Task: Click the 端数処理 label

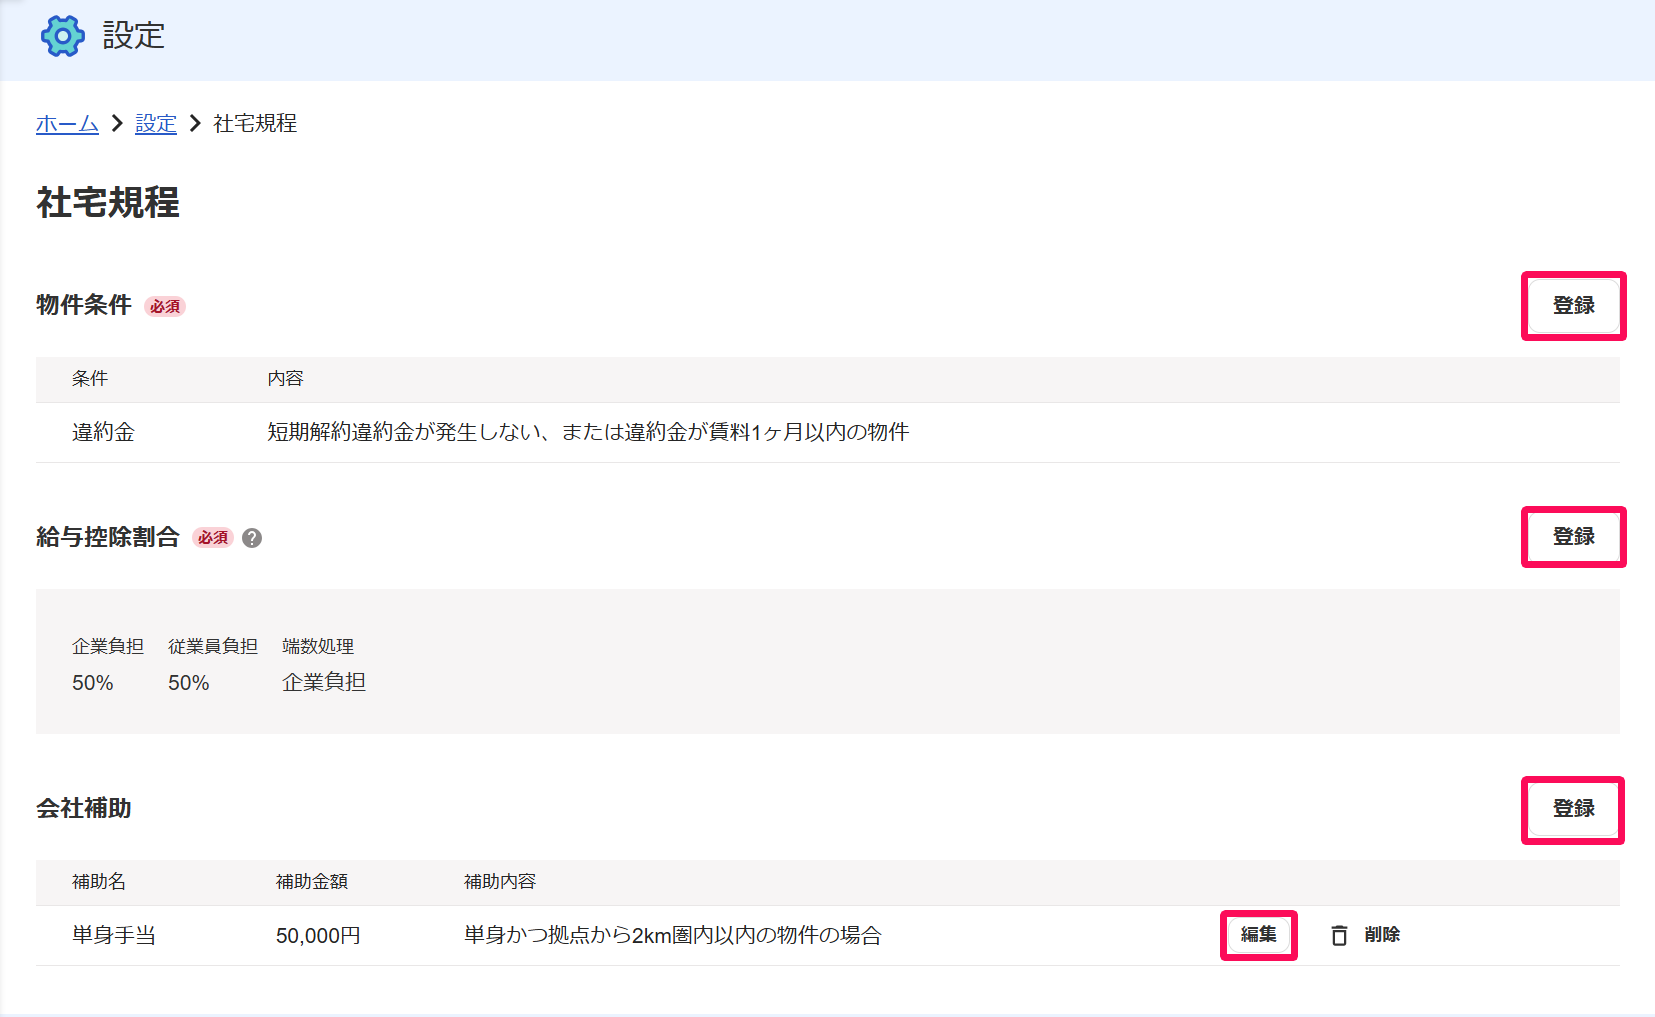Action: (x=318, y=647)
